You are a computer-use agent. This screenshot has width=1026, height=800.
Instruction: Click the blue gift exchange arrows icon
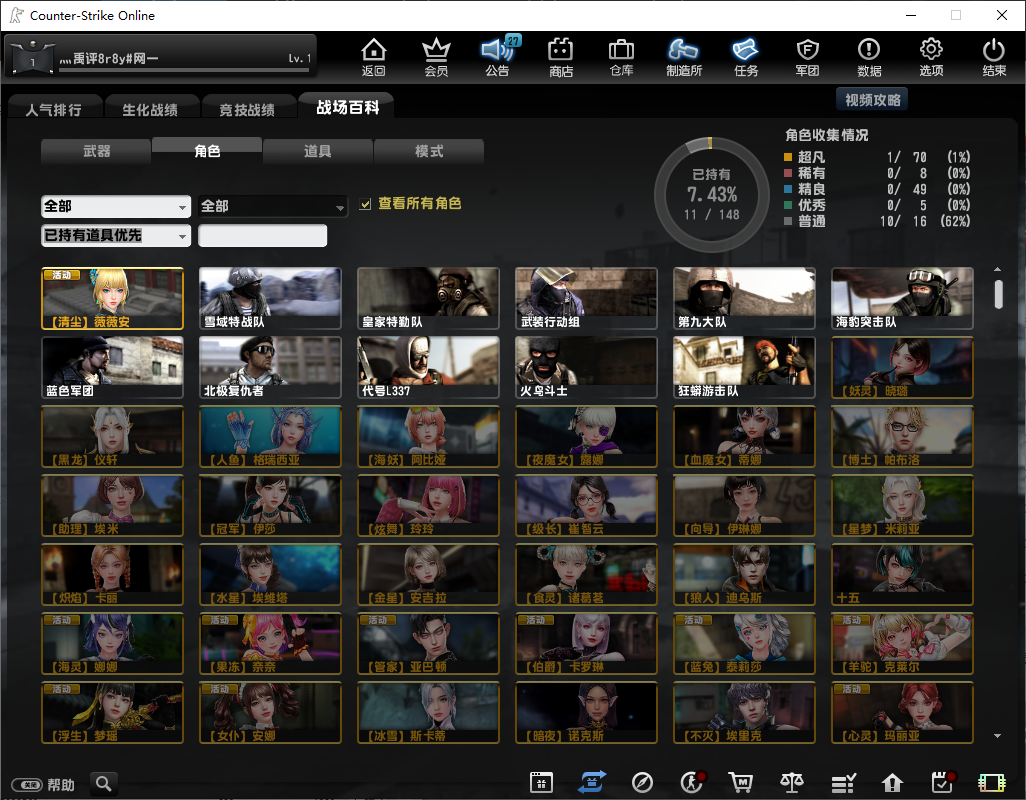pos(592,782)
